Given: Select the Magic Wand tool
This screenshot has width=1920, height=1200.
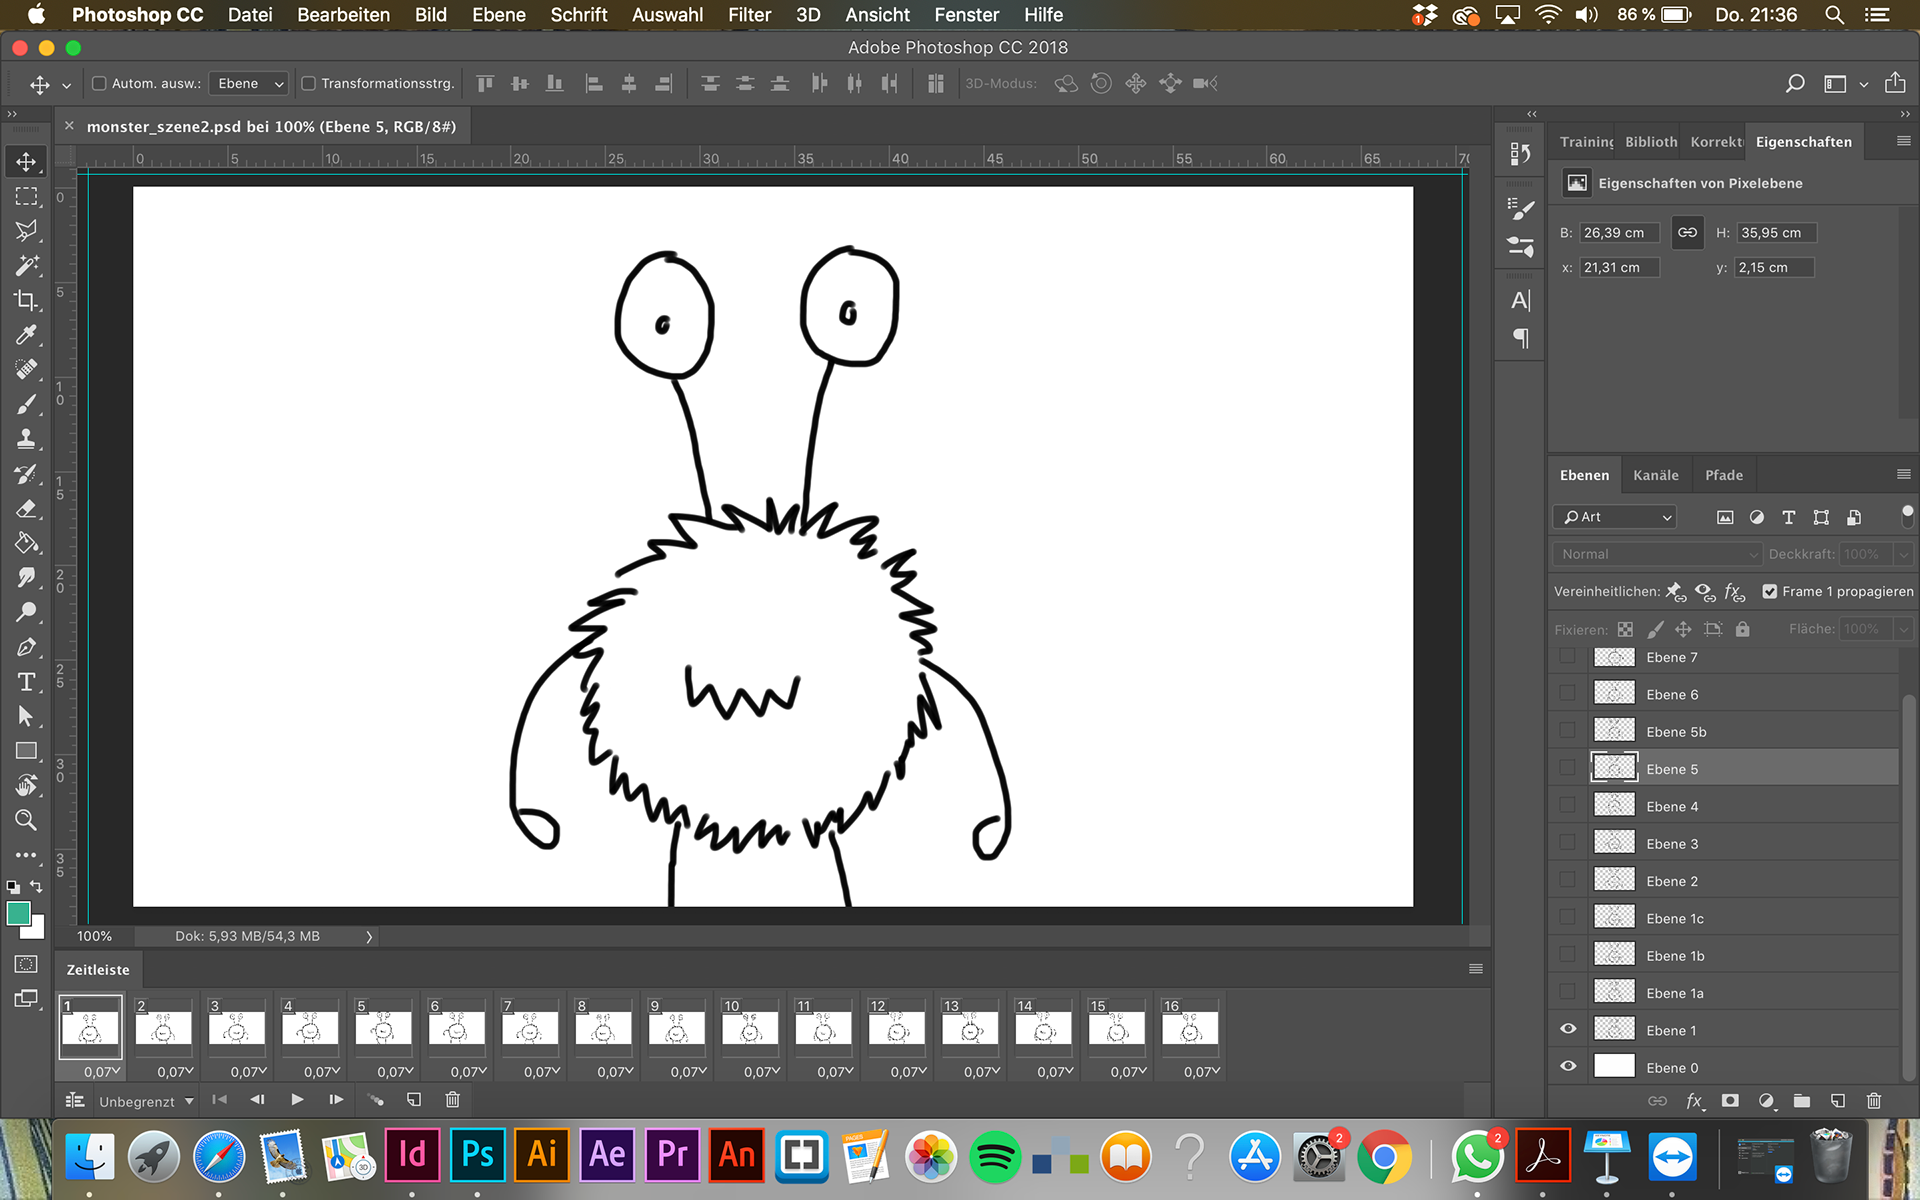Looking at the screenshot, I should click(x=26, y=265).
